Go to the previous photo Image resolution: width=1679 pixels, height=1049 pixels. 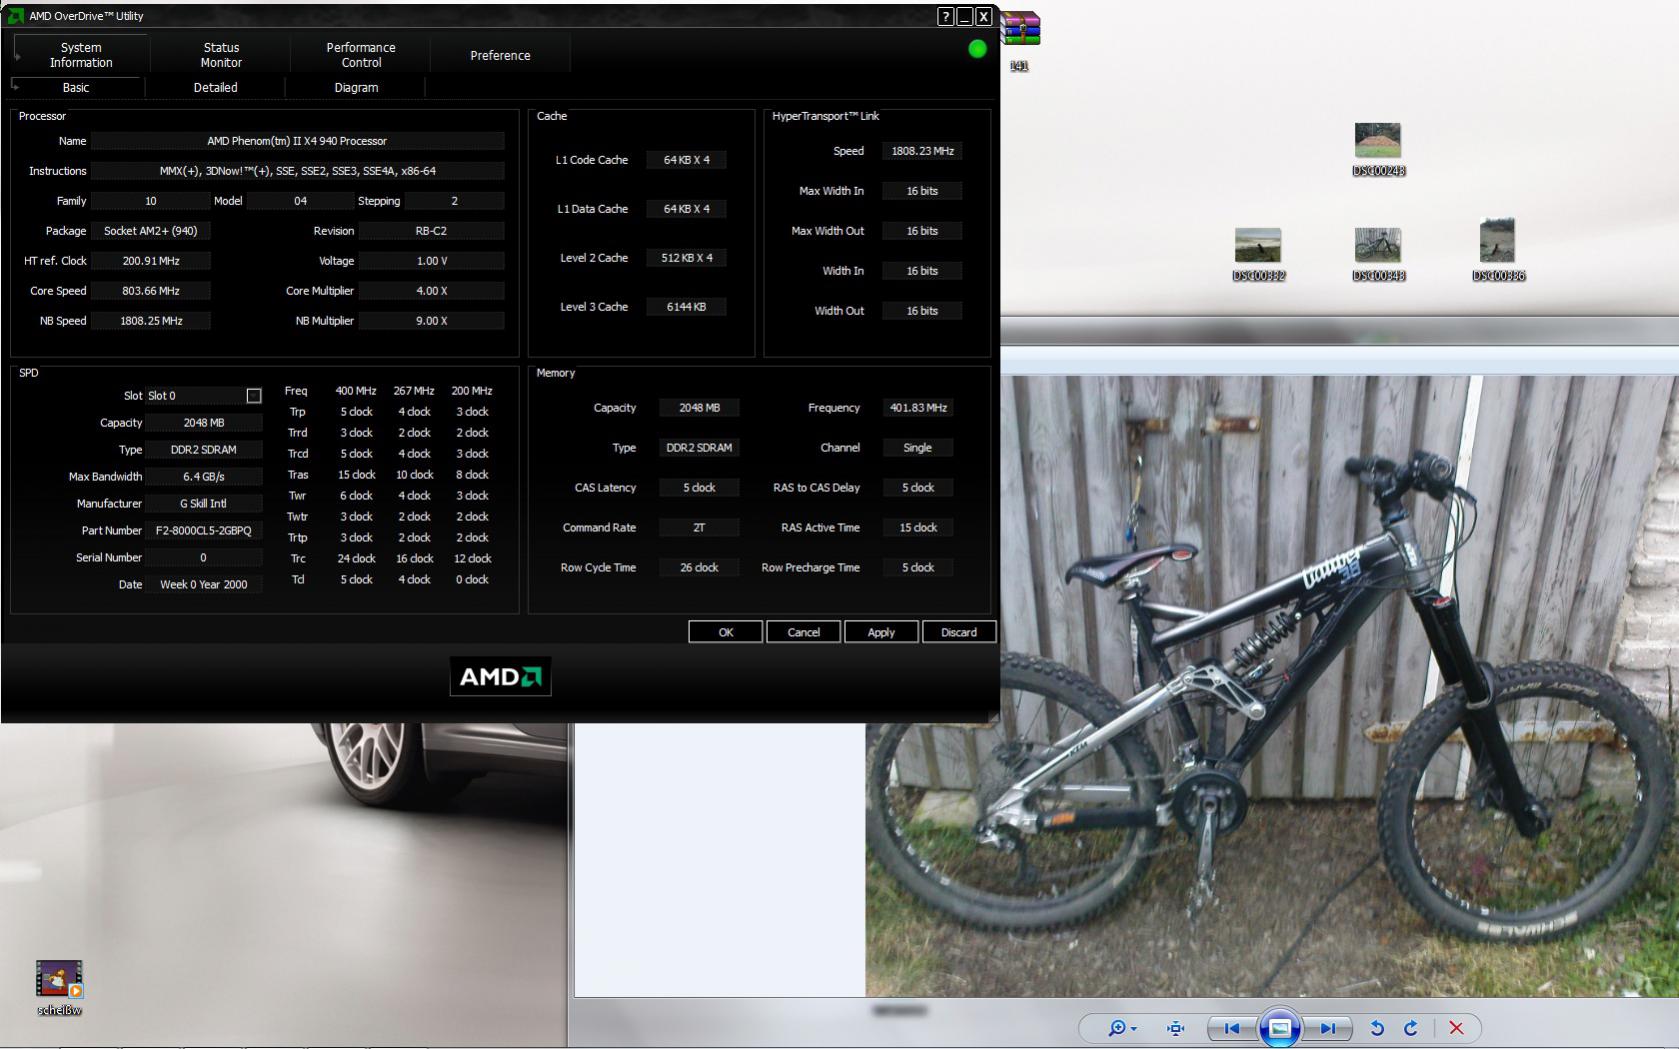tap(1232, 1028)
